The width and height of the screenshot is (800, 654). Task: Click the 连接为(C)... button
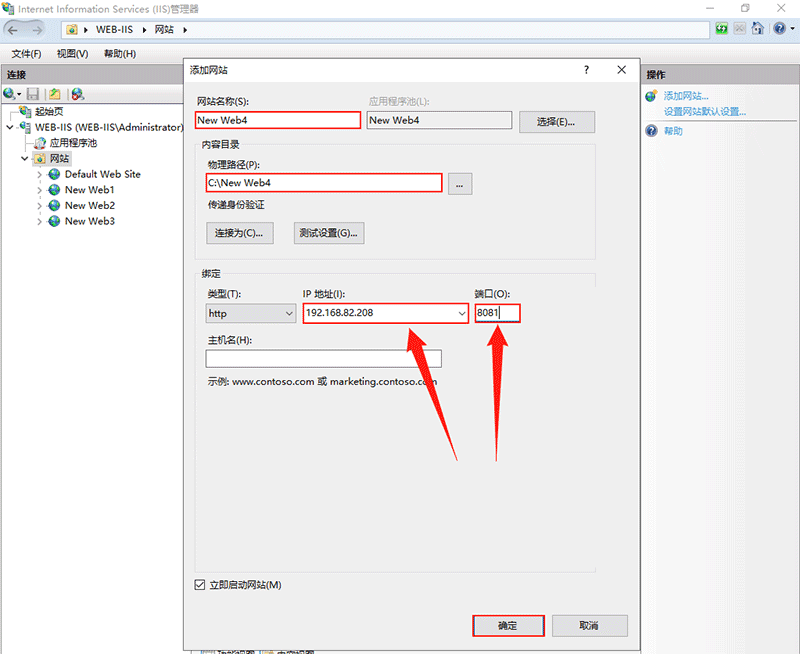click(x=238, y=233)
